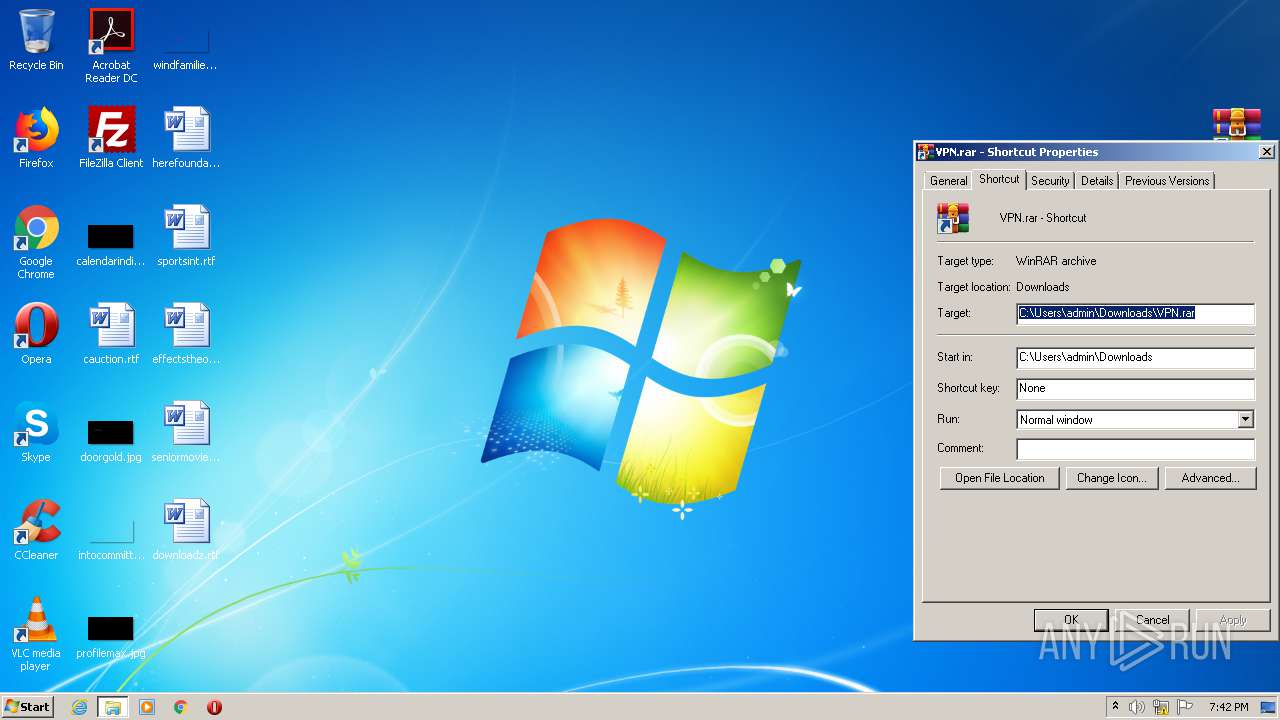Select the windfamilie desktop file
The height and width of the screenshot is (720, 1280).
[186, 46]
